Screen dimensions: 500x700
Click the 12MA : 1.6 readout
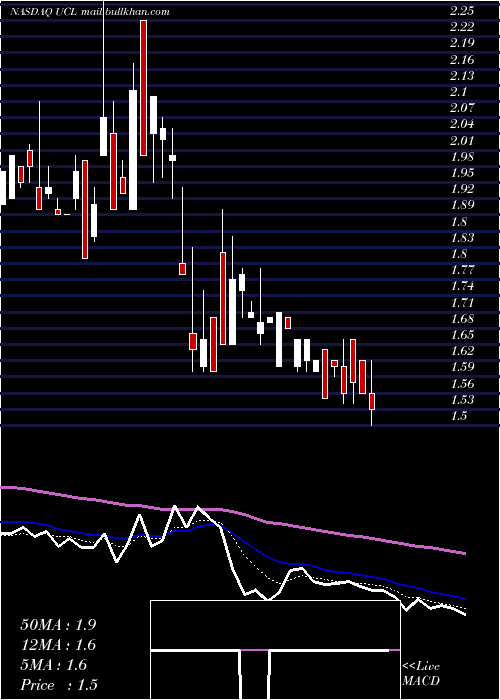tap(58, 645)
